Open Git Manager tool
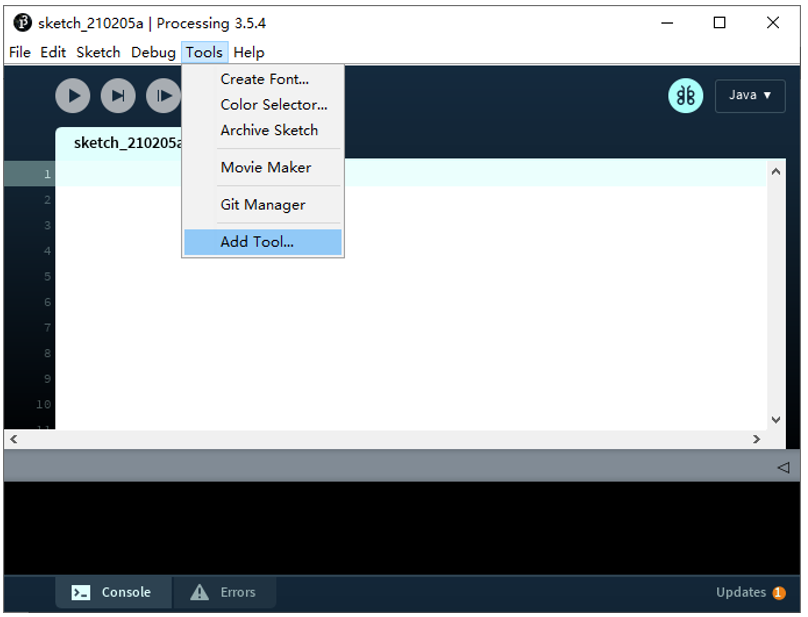The width and height of the screenshot is (808, 617). pos(263,205)
